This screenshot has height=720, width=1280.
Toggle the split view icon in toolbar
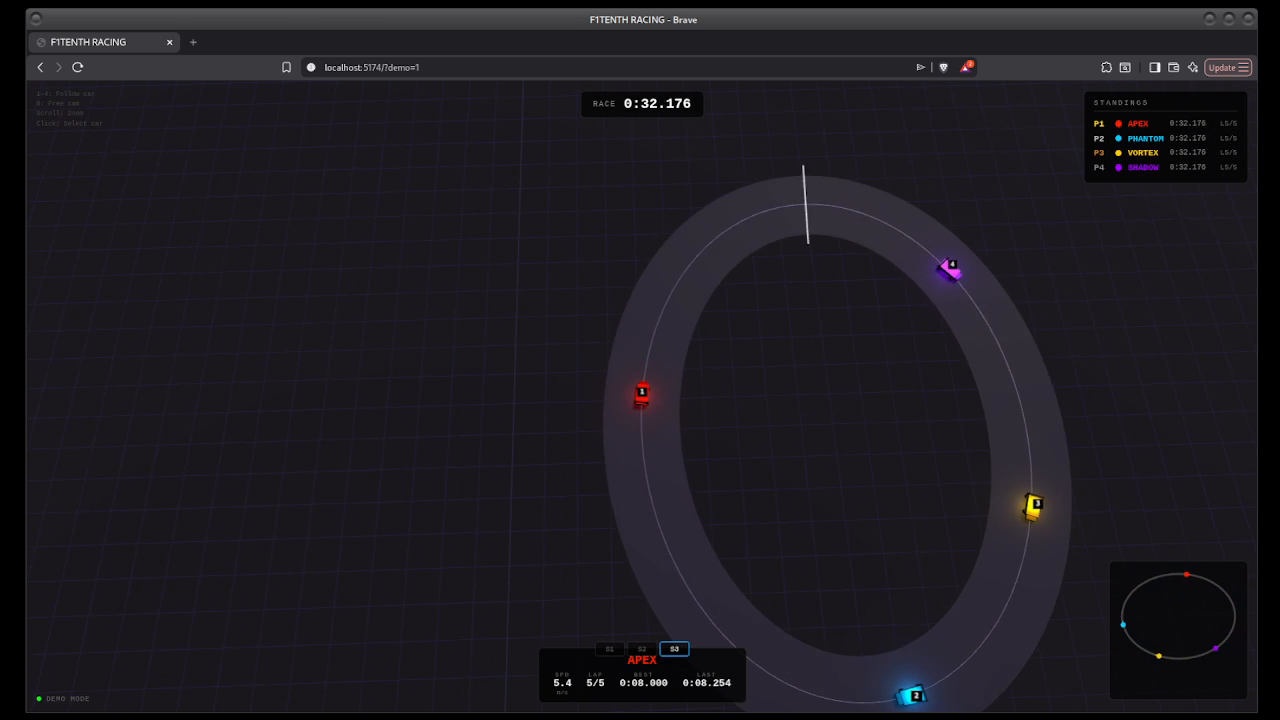pos(1174,67)
